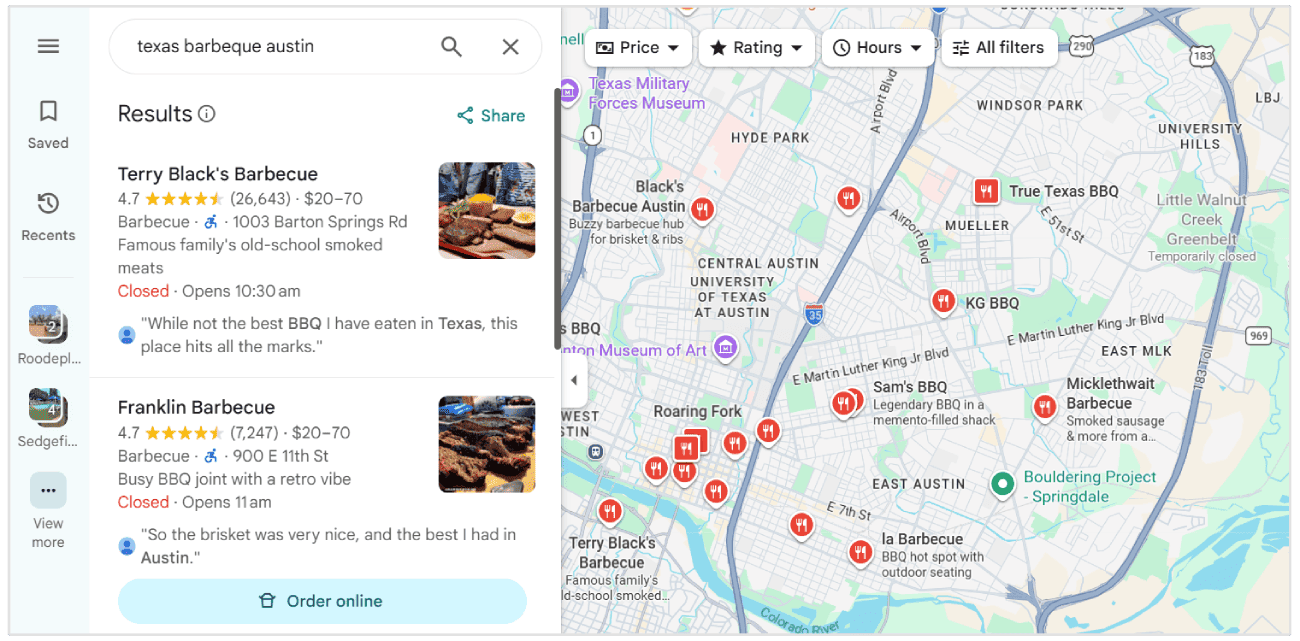Click Terry Black's reviewer avatar icon
1300x641 pixels.
click(x=127, y=335)
